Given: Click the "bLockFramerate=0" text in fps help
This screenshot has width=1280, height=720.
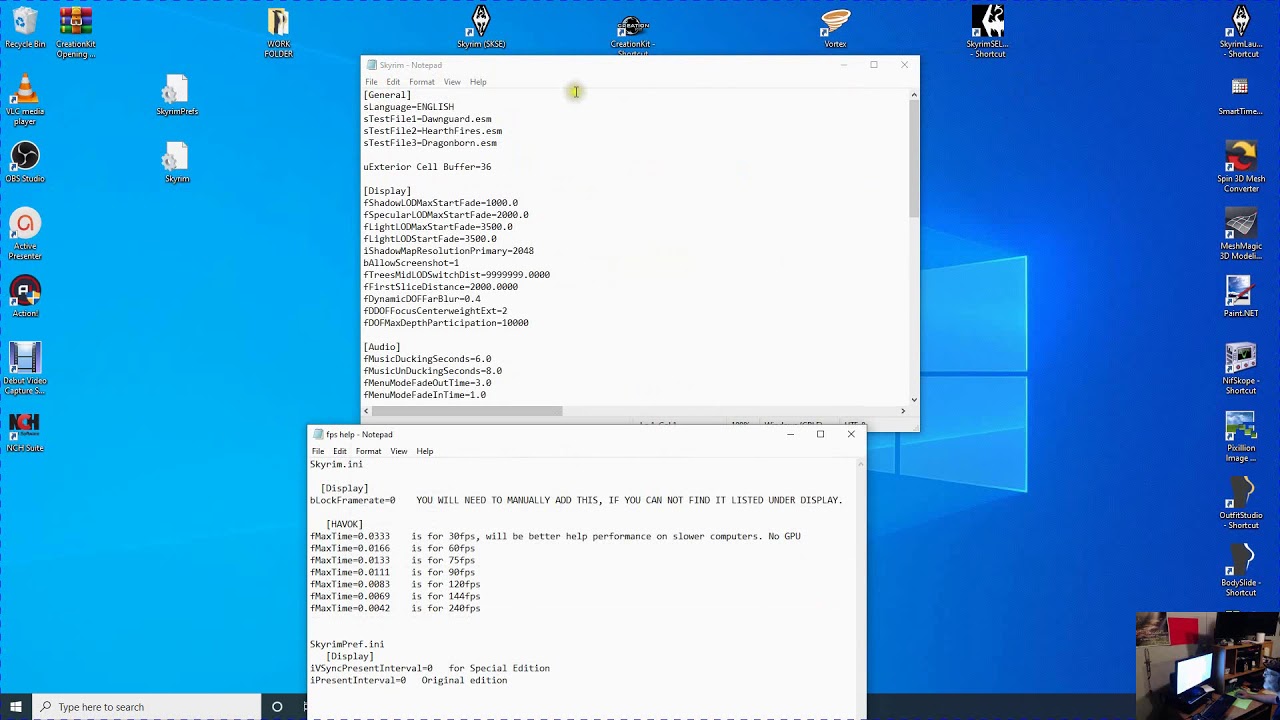Looking at the screenshot, I should point(353,500).
